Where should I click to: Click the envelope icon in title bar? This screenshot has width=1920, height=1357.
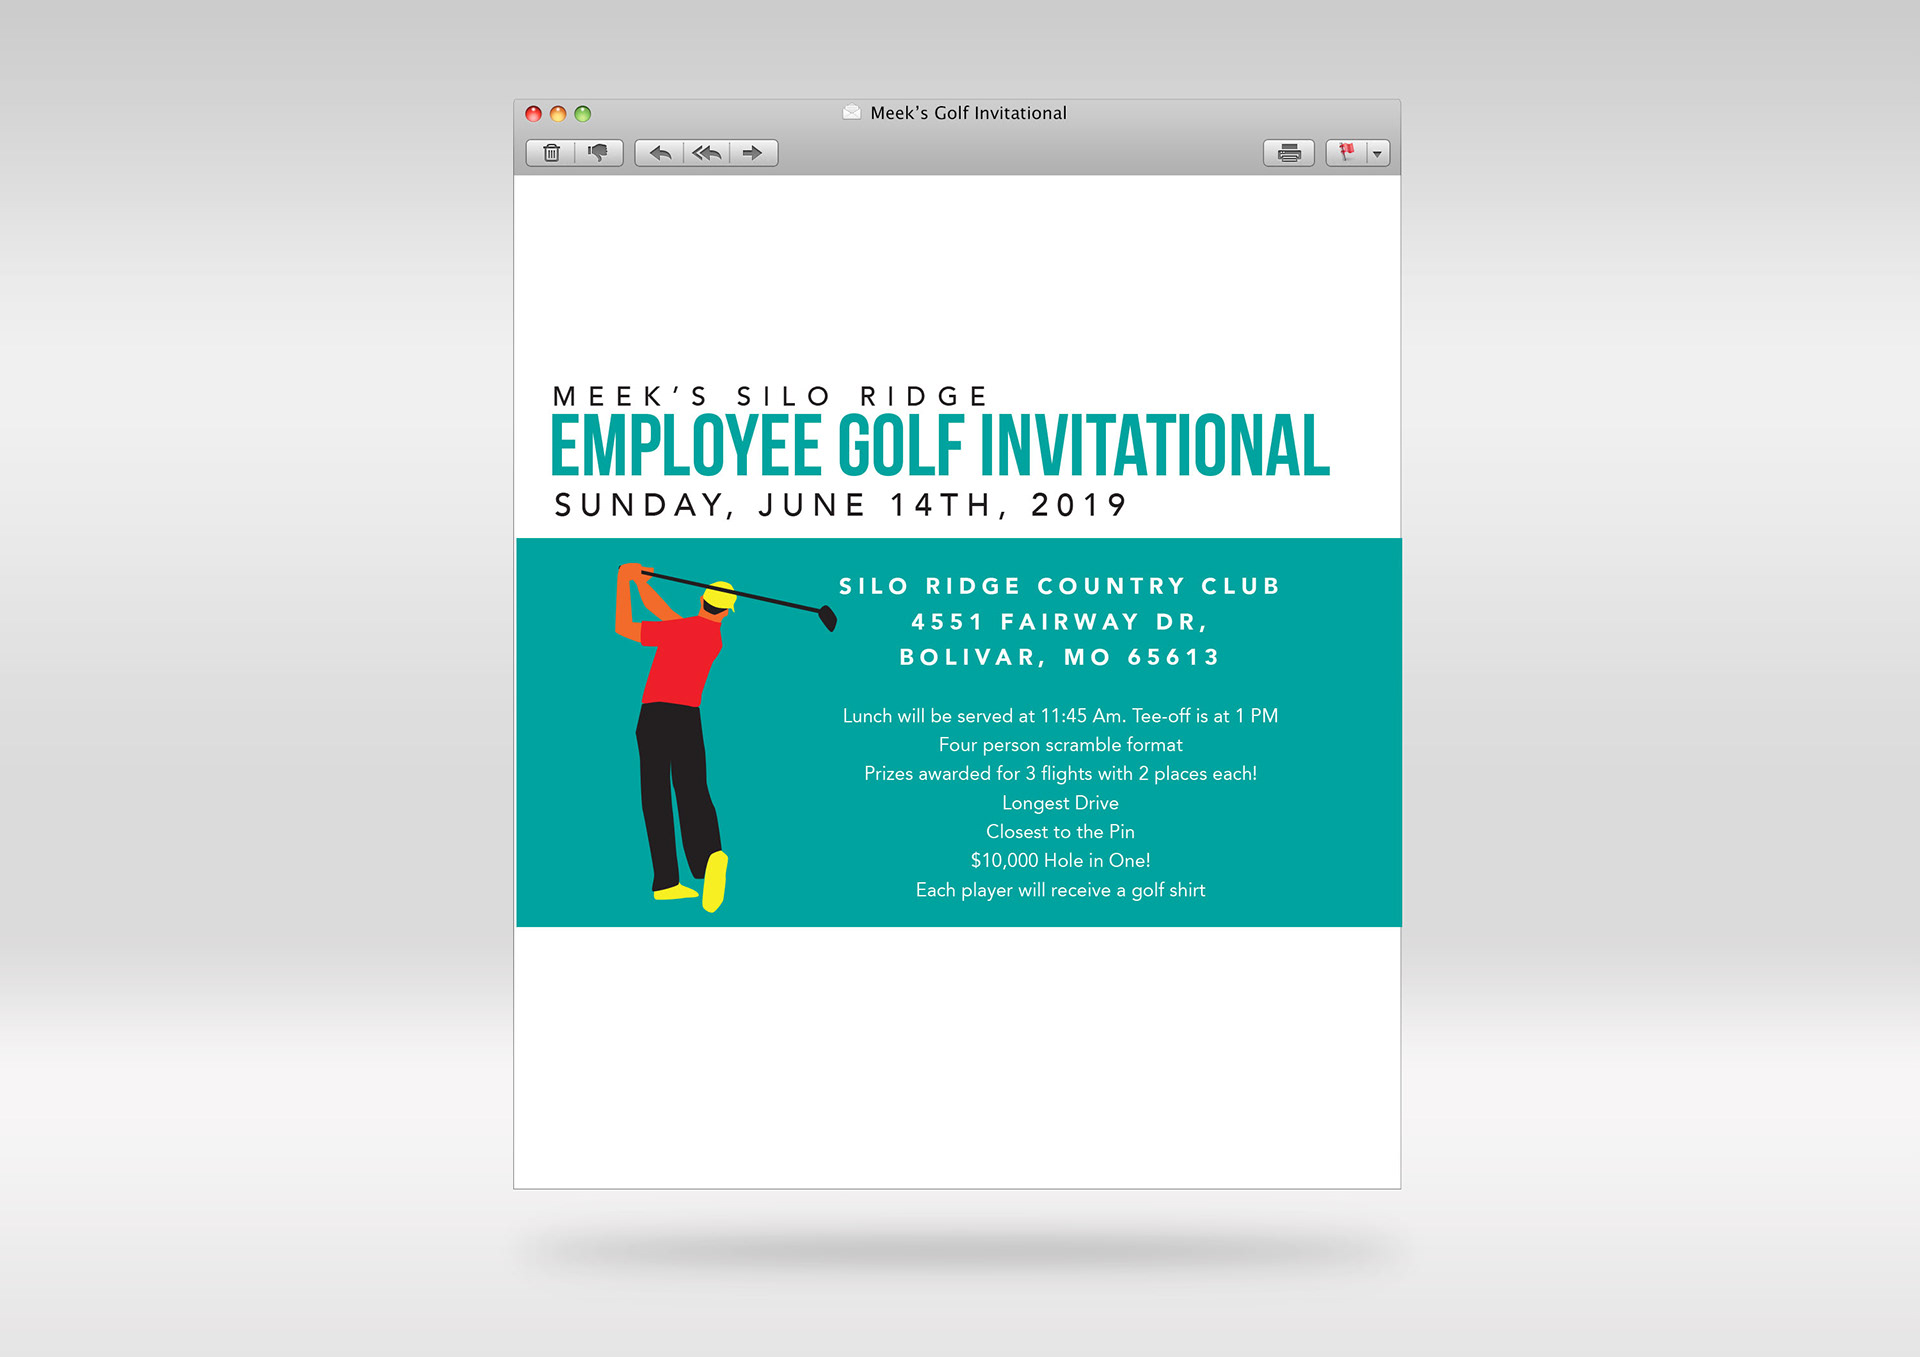(x=851, y=113)
